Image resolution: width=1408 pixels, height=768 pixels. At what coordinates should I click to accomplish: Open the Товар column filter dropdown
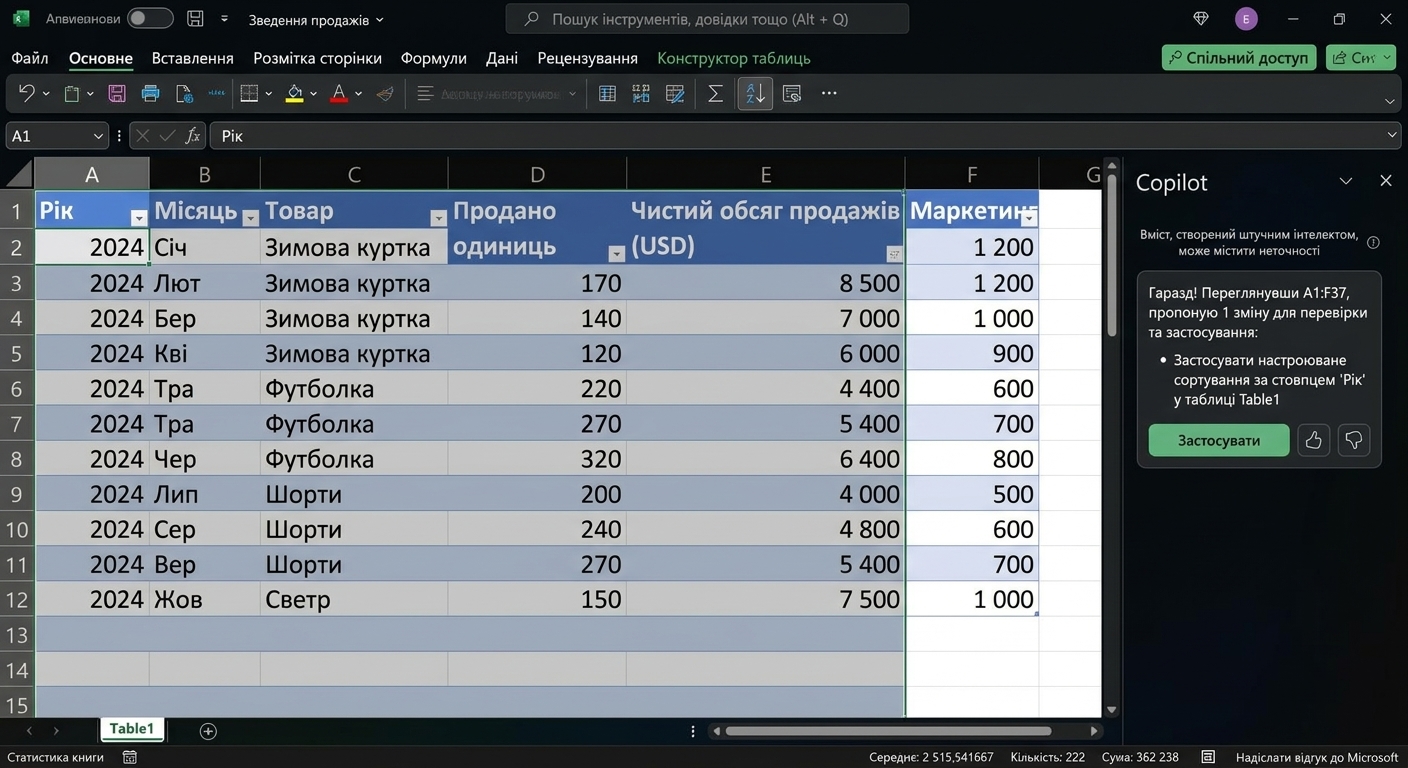click(x=438, y=219)
